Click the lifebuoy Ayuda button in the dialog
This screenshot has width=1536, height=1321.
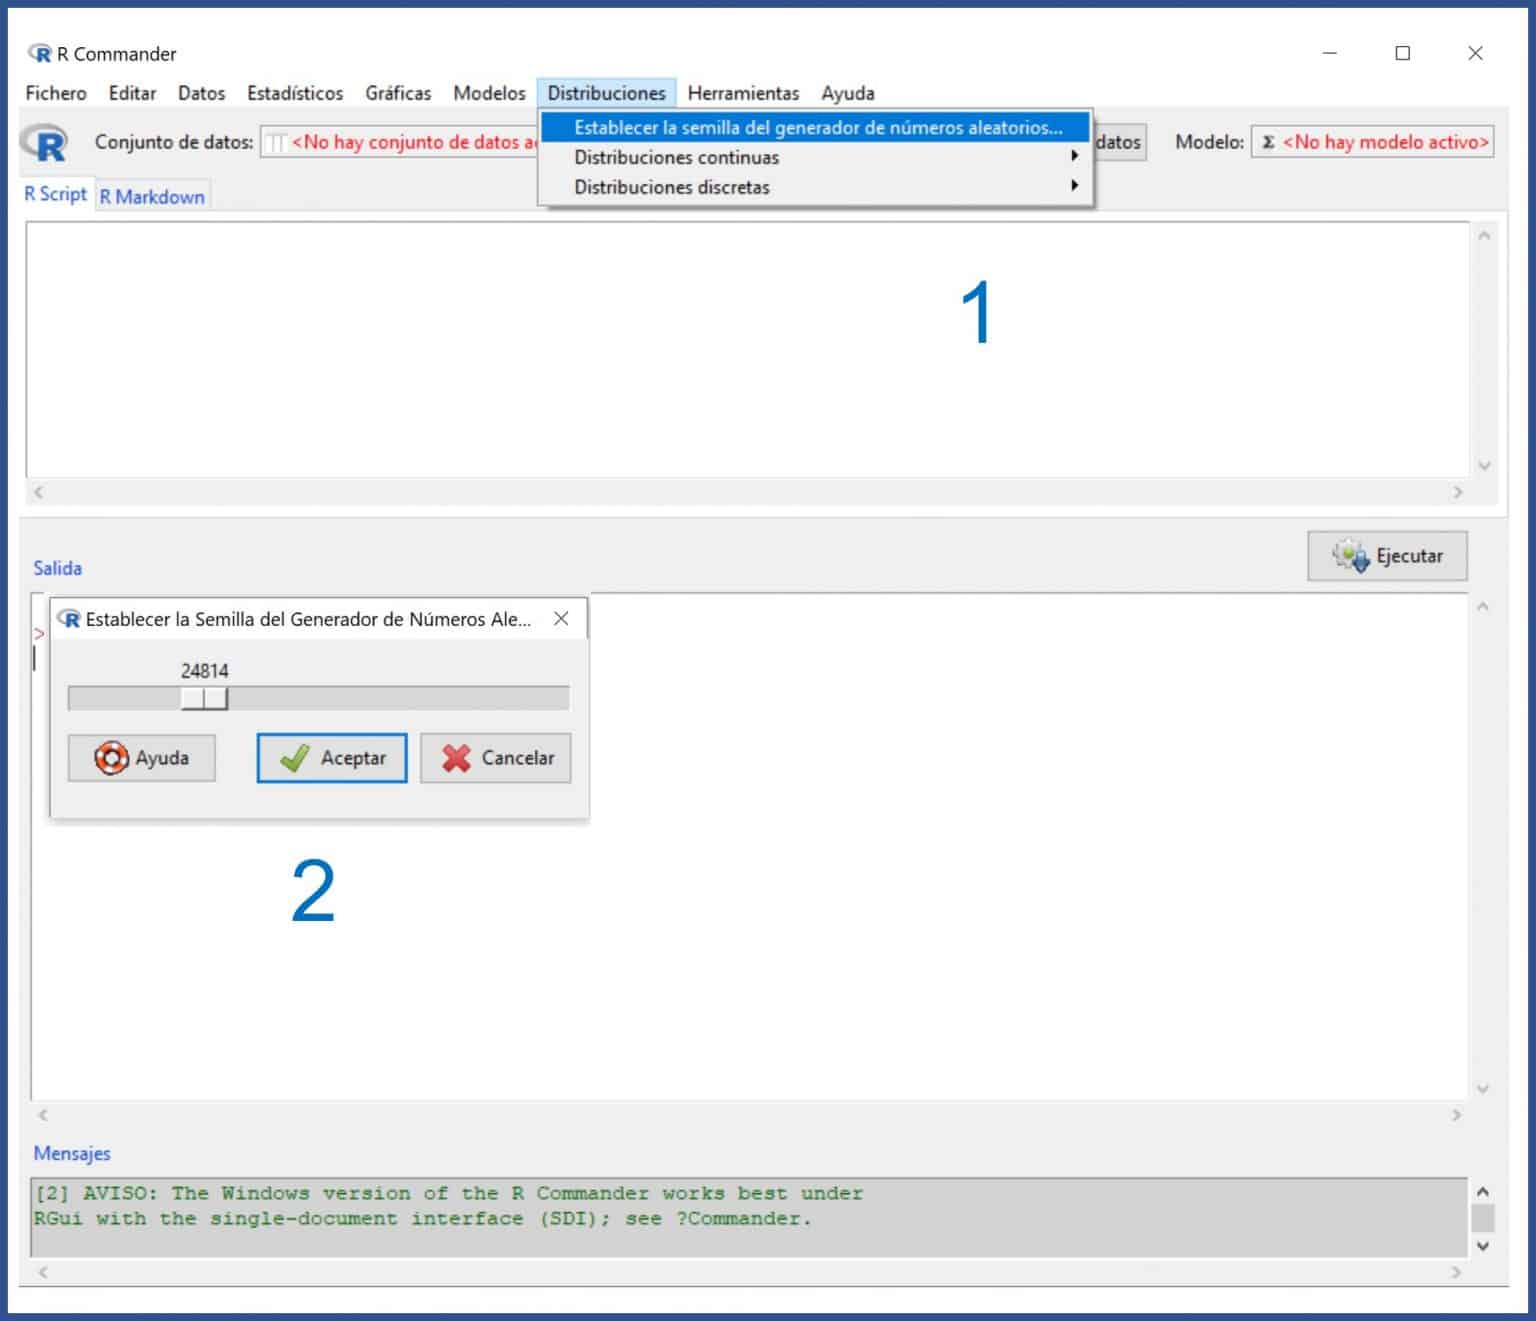tap(141, 758)
